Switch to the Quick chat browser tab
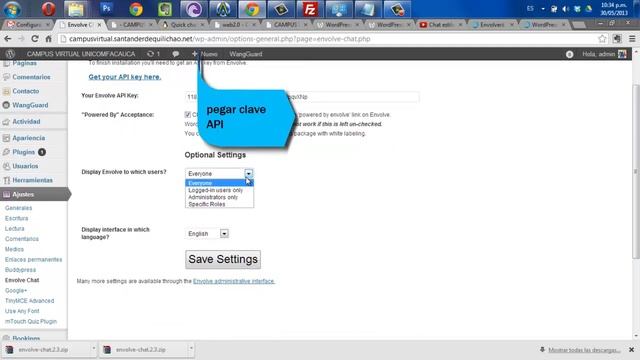Screen dimensions: 640x360 click(182, 25)
